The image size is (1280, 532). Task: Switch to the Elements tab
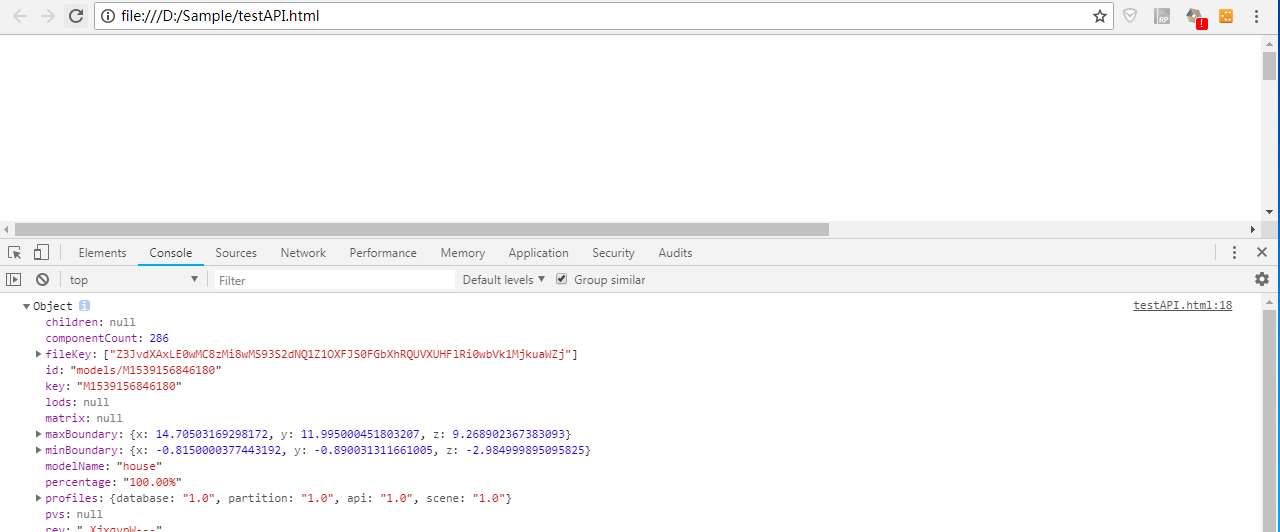tap(102, 253)
